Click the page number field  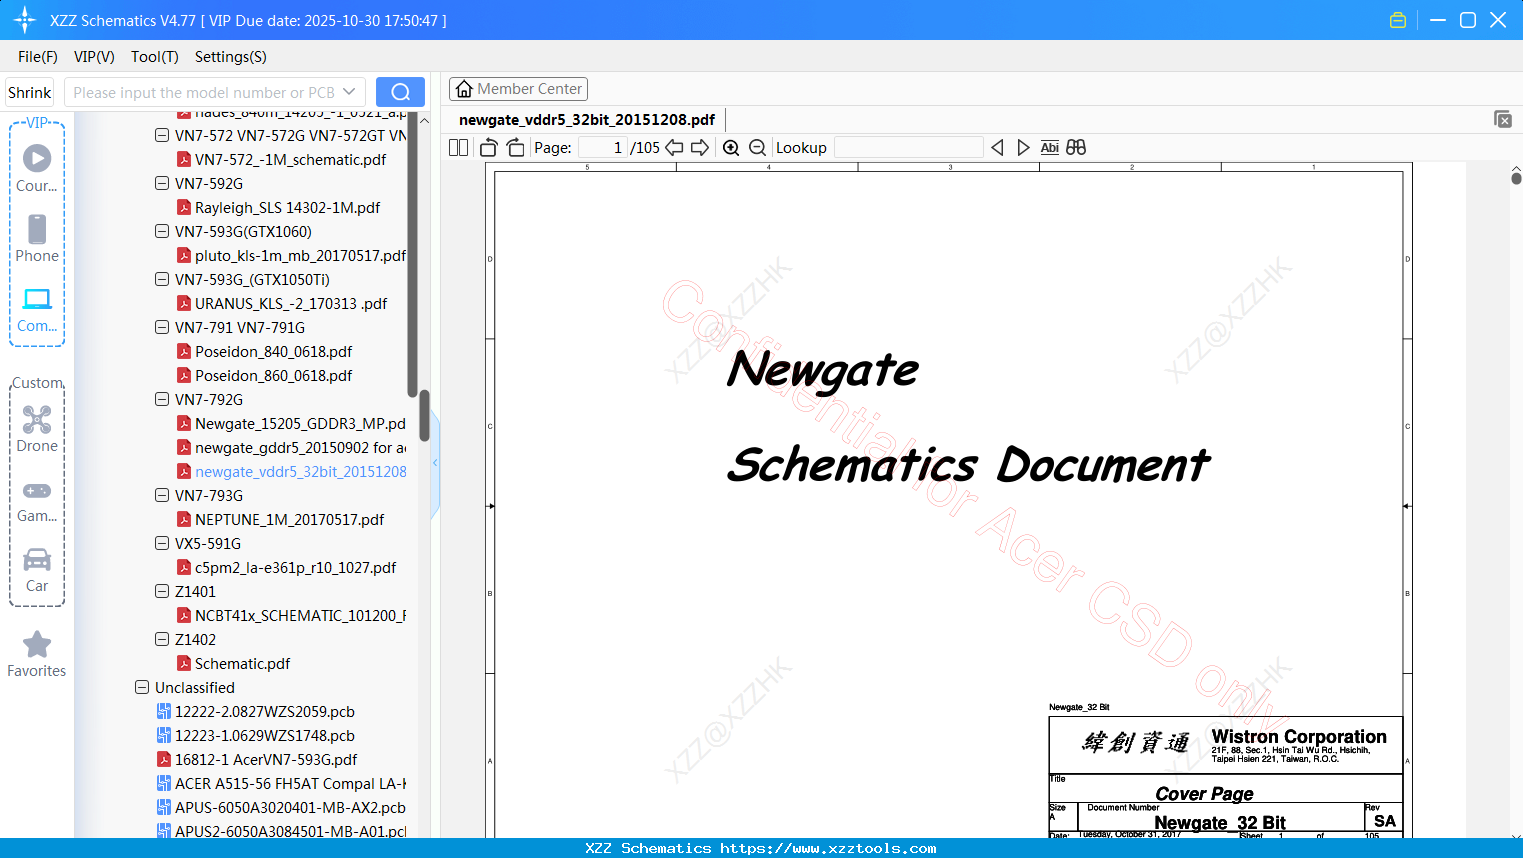602,148
